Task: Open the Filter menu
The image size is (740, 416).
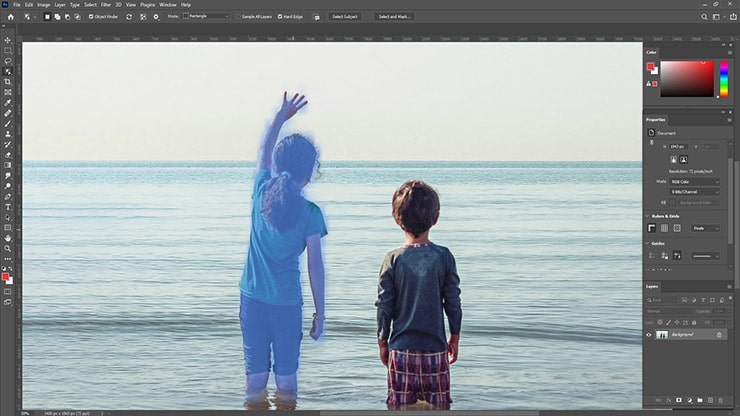Action: (x=106, y=5)
